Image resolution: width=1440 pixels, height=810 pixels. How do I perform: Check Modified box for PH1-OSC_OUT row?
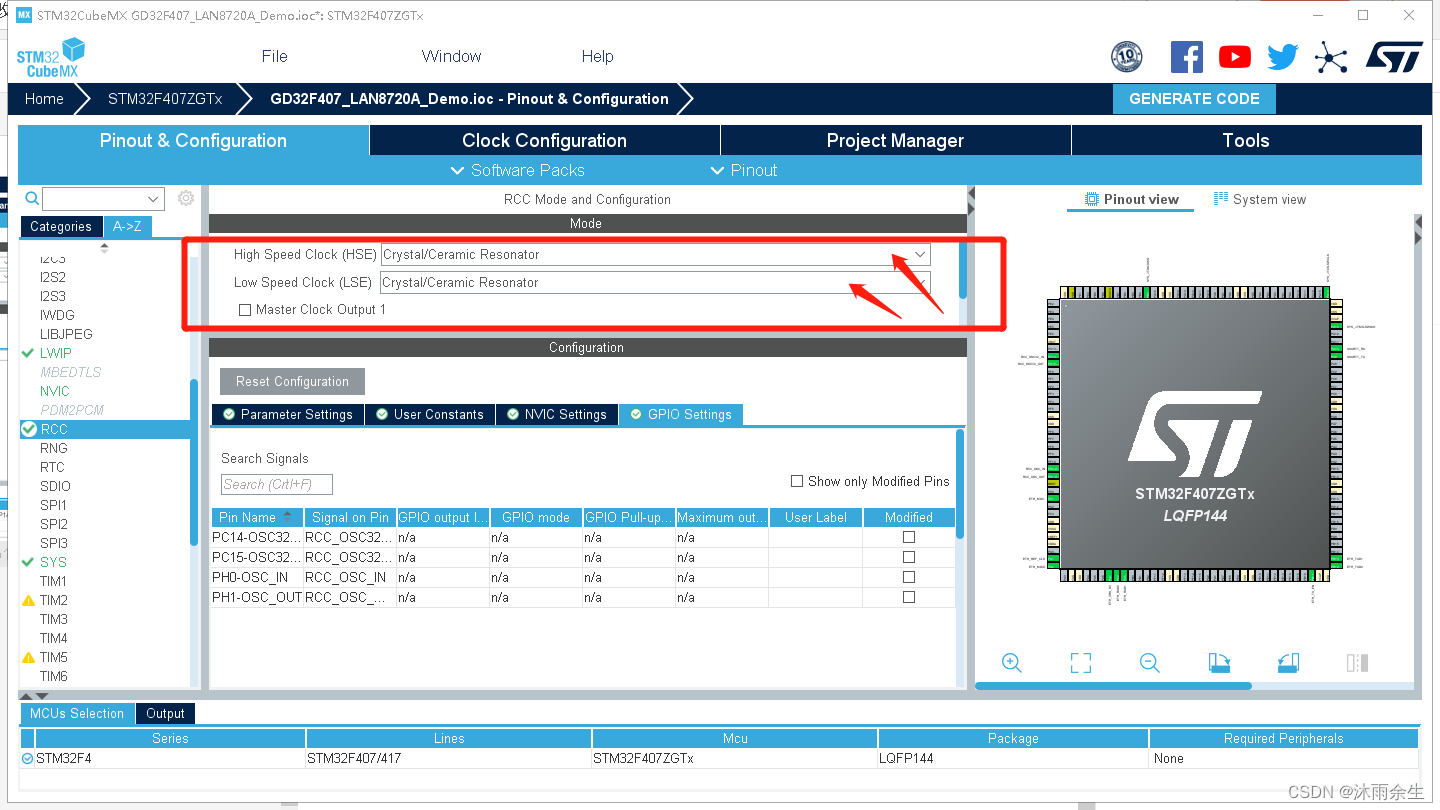[909, 597]
